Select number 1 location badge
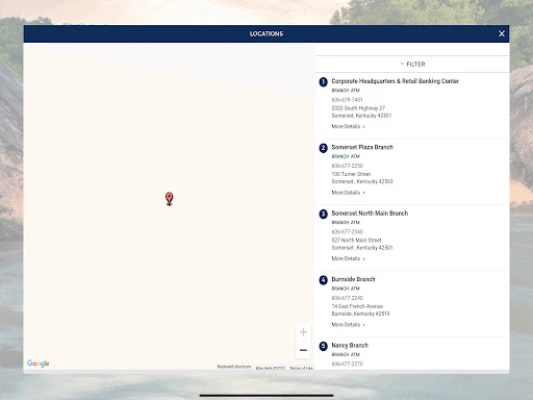 tap(323, 82)
